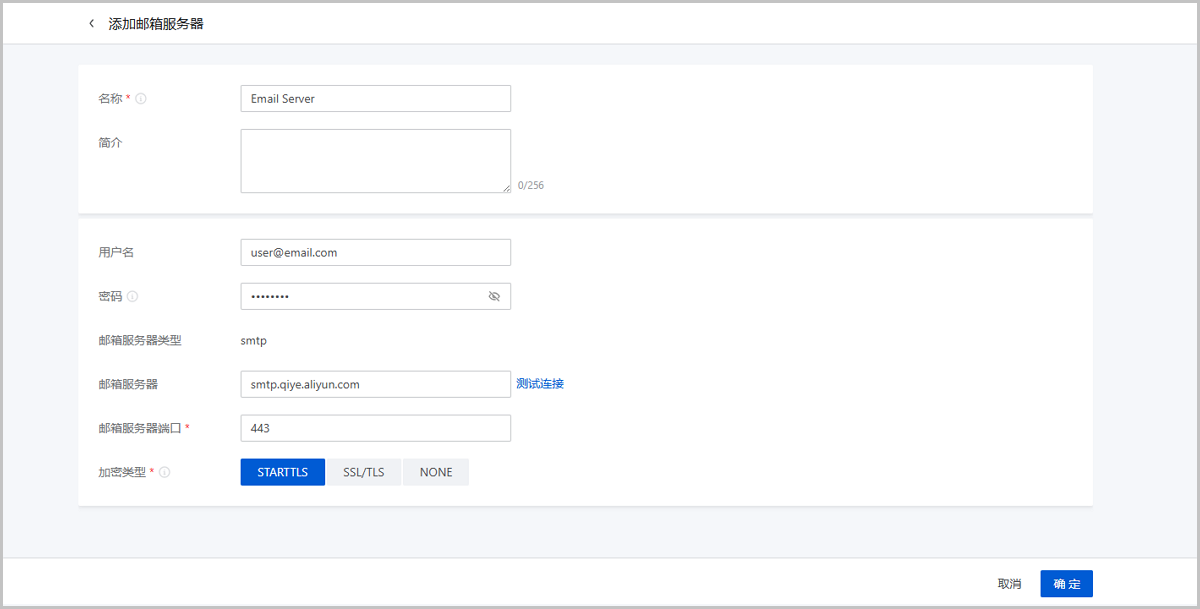Click into the 简介 description textarea
This screenshot has height=609, width=1200.
tap(375, 160)
